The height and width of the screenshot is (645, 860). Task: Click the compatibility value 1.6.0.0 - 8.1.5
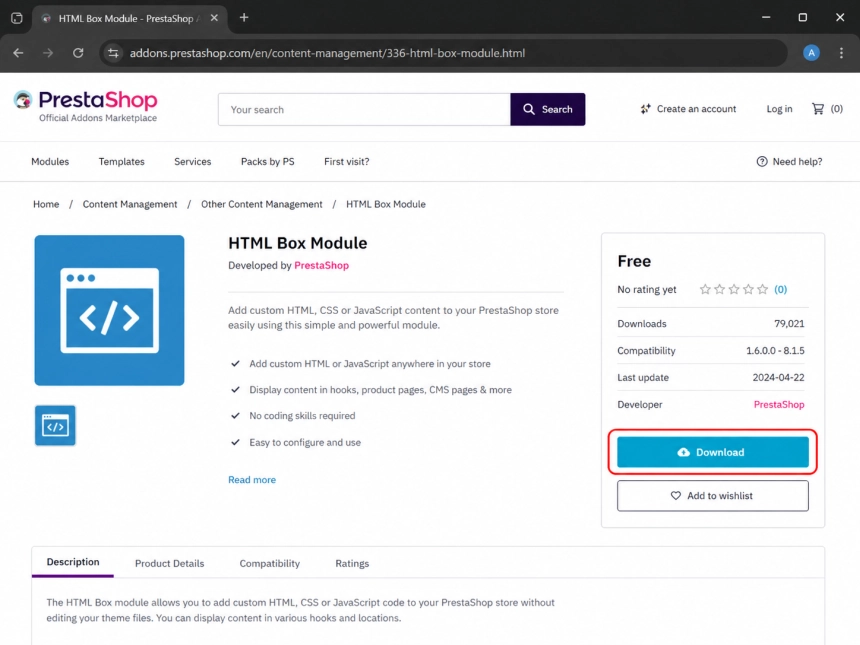click(x=775, y=350)
